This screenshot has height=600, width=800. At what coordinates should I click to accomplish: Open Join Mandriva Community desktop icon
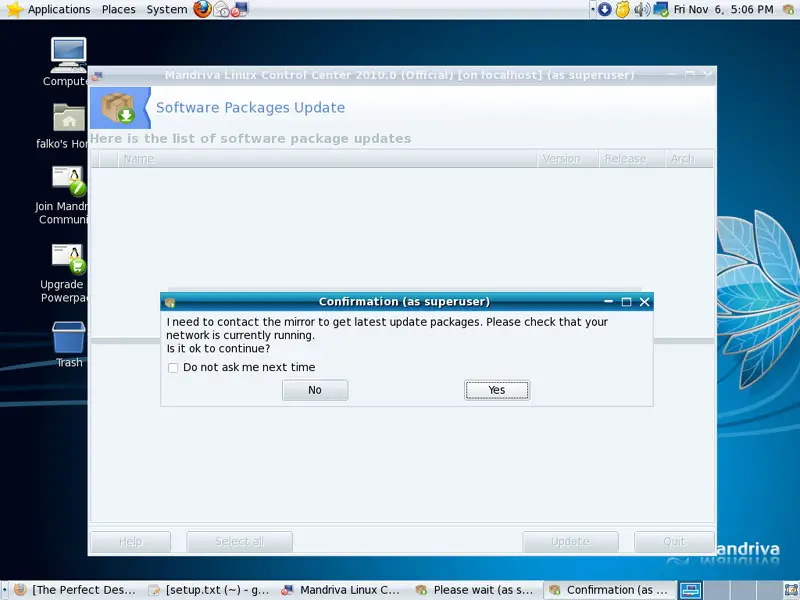(x=68, y=183)
